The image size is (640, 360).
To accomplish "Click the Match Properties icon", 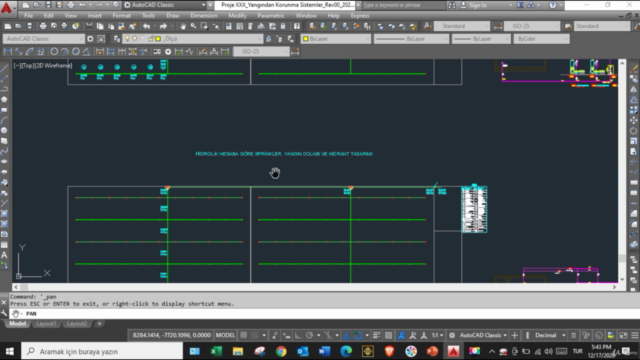I will pyautogui.click(x=132, y=26).
